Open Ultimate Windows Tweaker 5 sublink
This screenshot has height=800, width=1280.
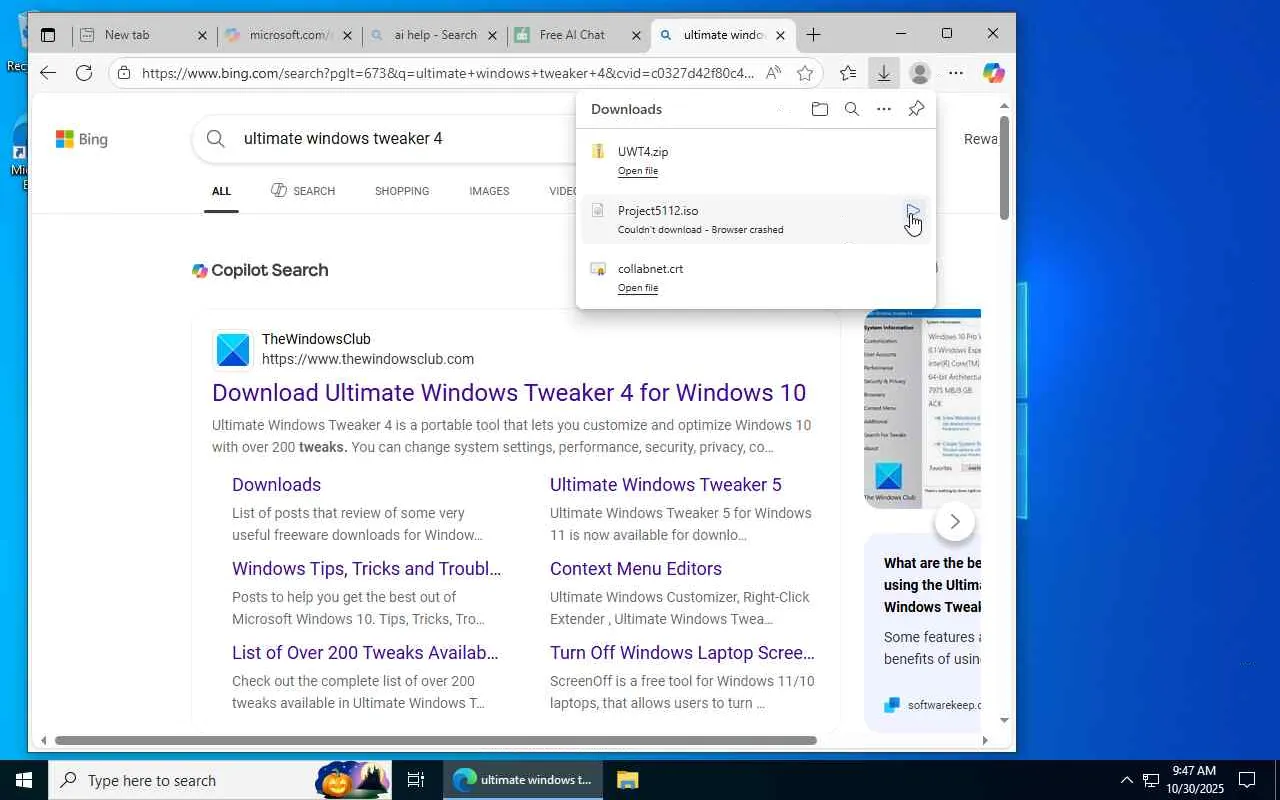(666, 485)
